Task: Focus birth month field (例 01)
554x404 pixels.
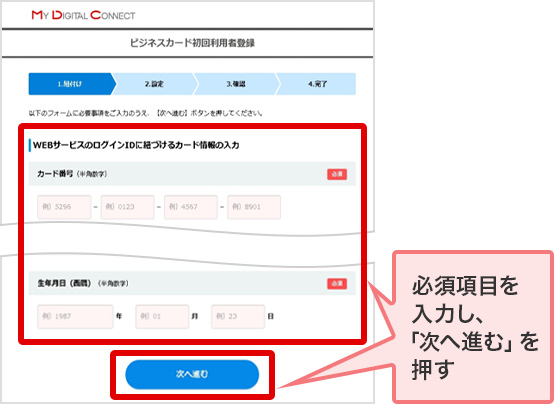Action: [x=162, y=316]
